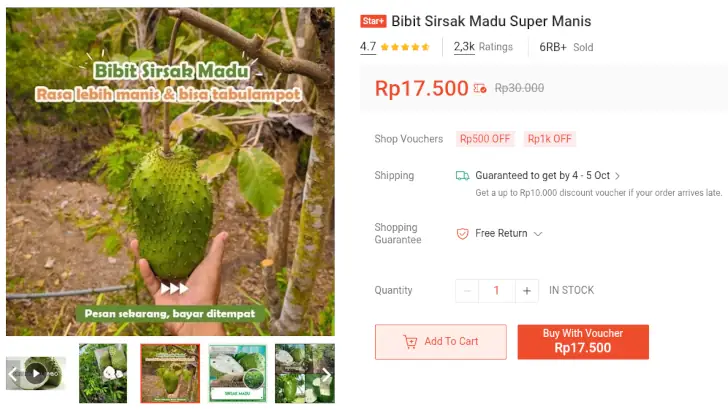
Task: Expand the Free Return guarantee details
Action: click(537, 234)
